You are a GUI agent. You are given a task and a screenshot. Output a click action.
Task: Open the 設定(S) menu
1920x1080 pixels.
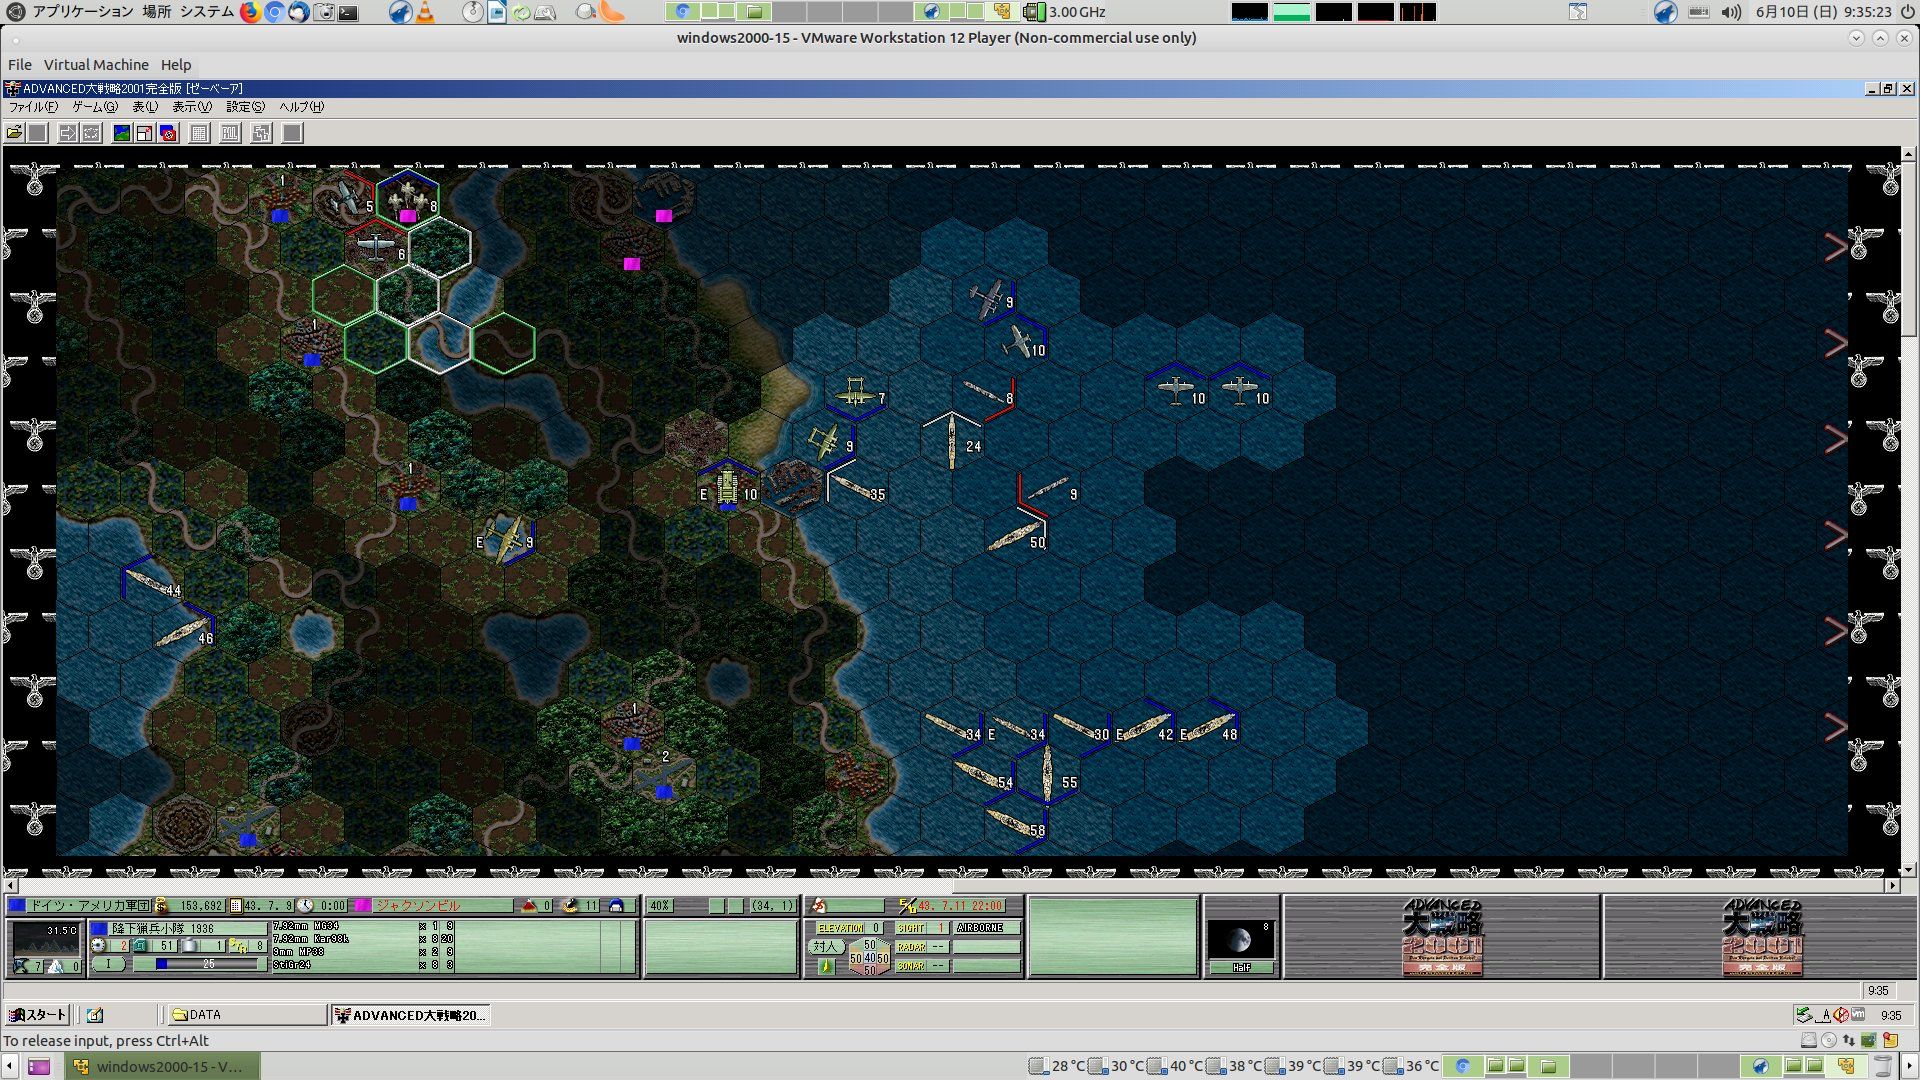point(245,107)
